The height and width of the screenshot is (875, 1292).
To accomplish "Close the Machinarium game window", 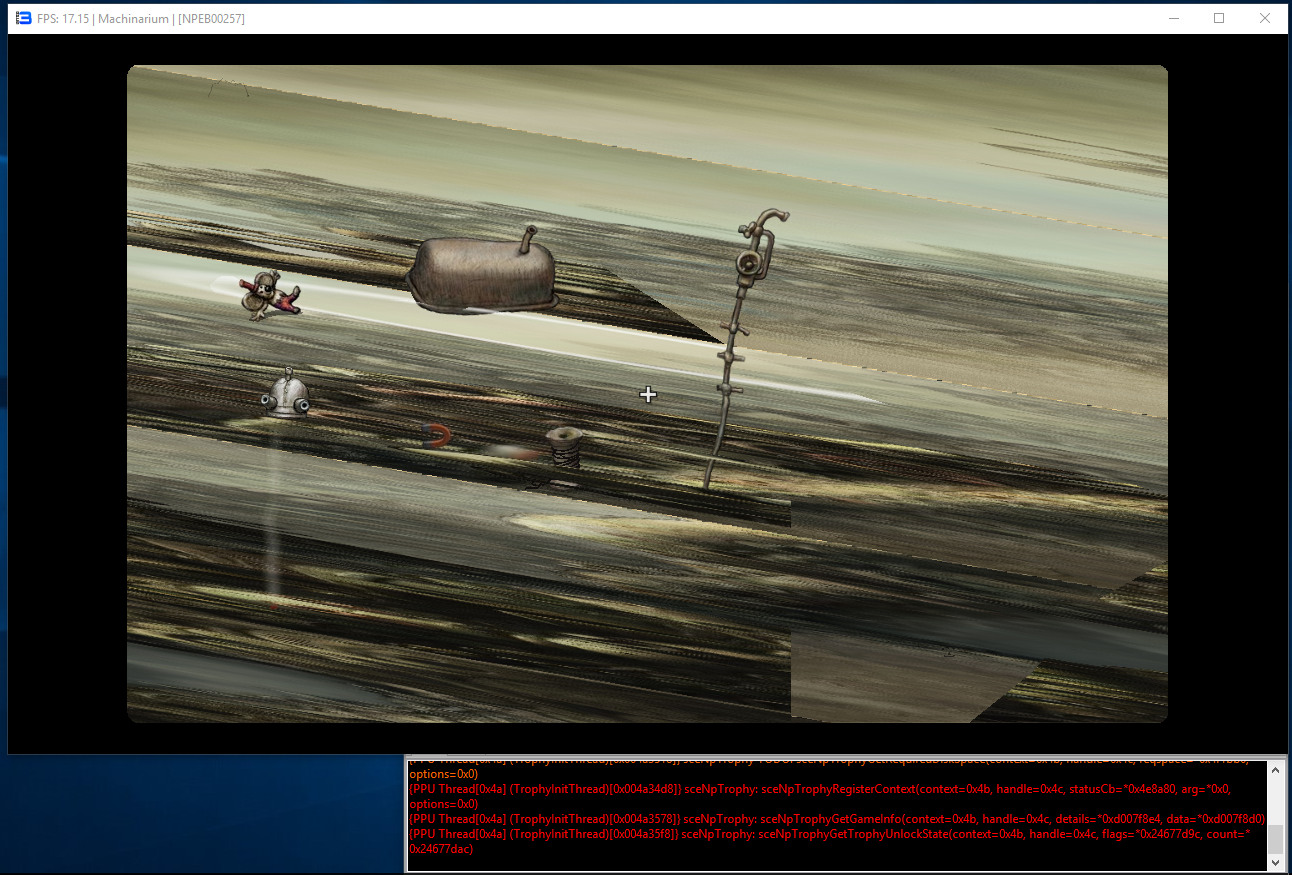I will pyautogui.click(x=1265, y=18).
